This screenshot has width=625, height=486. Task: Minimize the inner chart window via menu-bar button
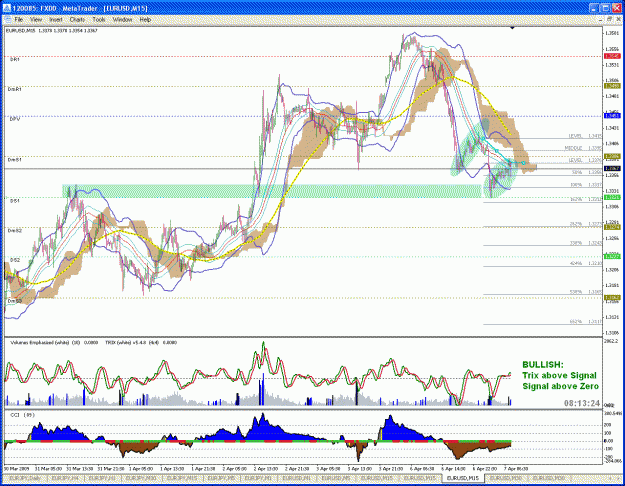(x=601, y=19)
